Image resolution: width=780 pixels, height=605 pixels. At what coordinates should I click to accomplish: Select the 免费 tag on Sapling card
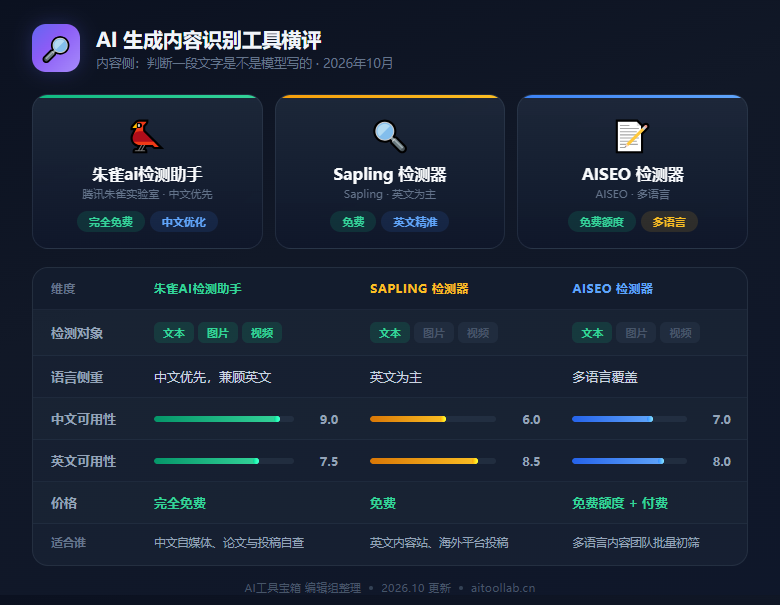pos(353,222)
